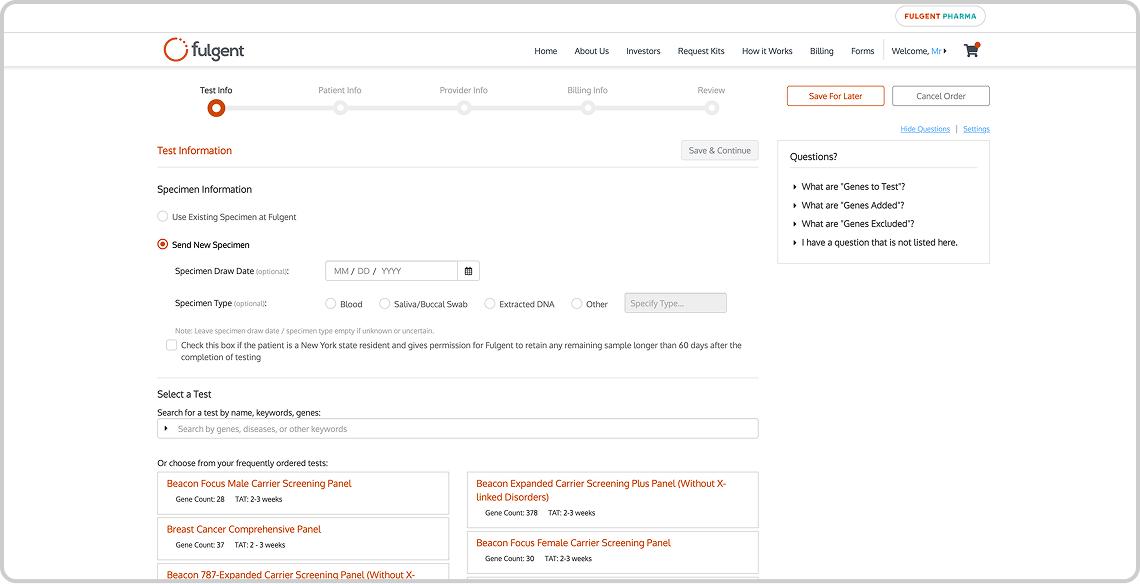Image resolution: width=1140 pixels, height=584 pixels.
Task: Open the Billing menu item
Action: [x=821, y=50]
